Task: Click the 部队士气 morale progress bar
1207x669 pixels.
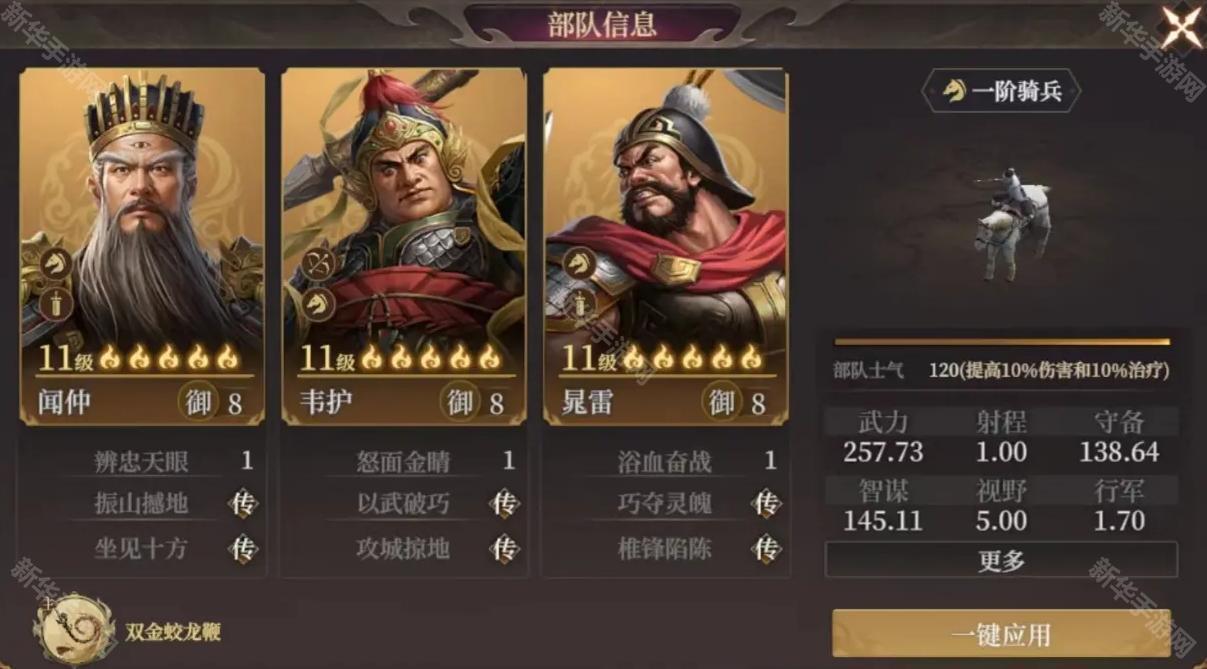Action: (1001, 342)
